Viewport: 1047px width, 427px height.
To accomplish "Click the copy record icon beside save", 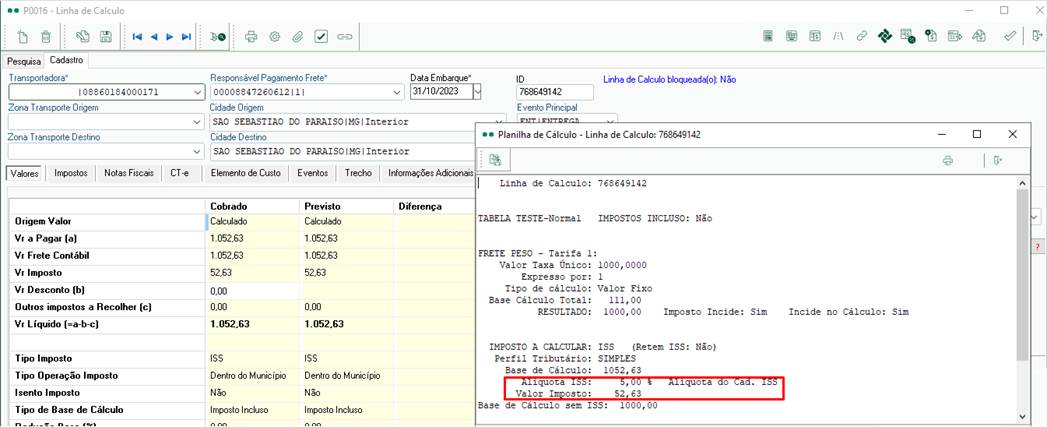I will [83, 37].
